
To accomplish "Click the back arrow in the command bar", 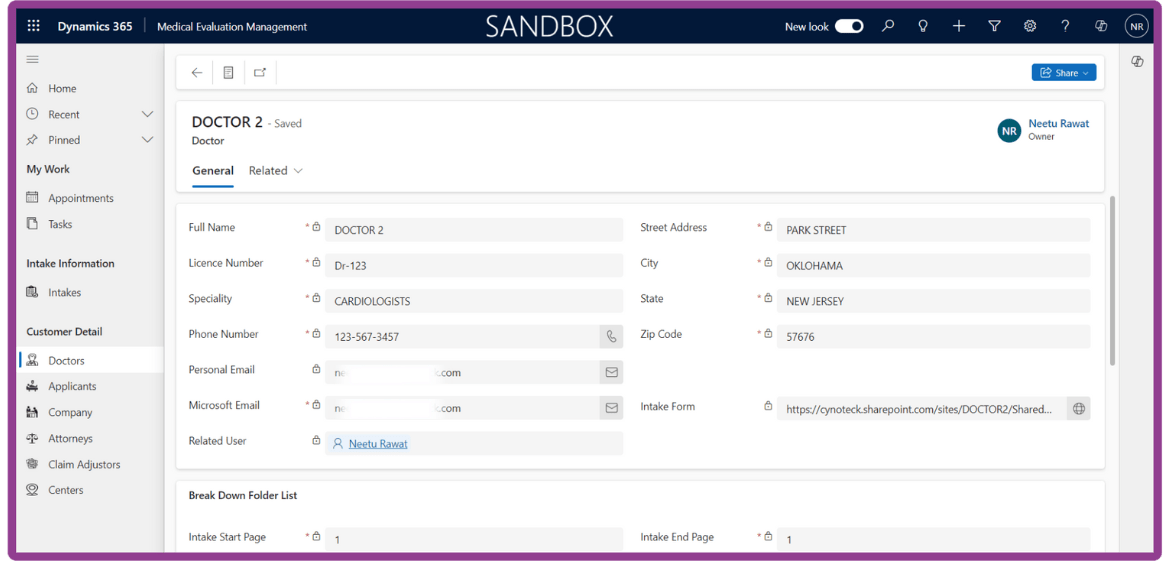I will tap(197, 72).
